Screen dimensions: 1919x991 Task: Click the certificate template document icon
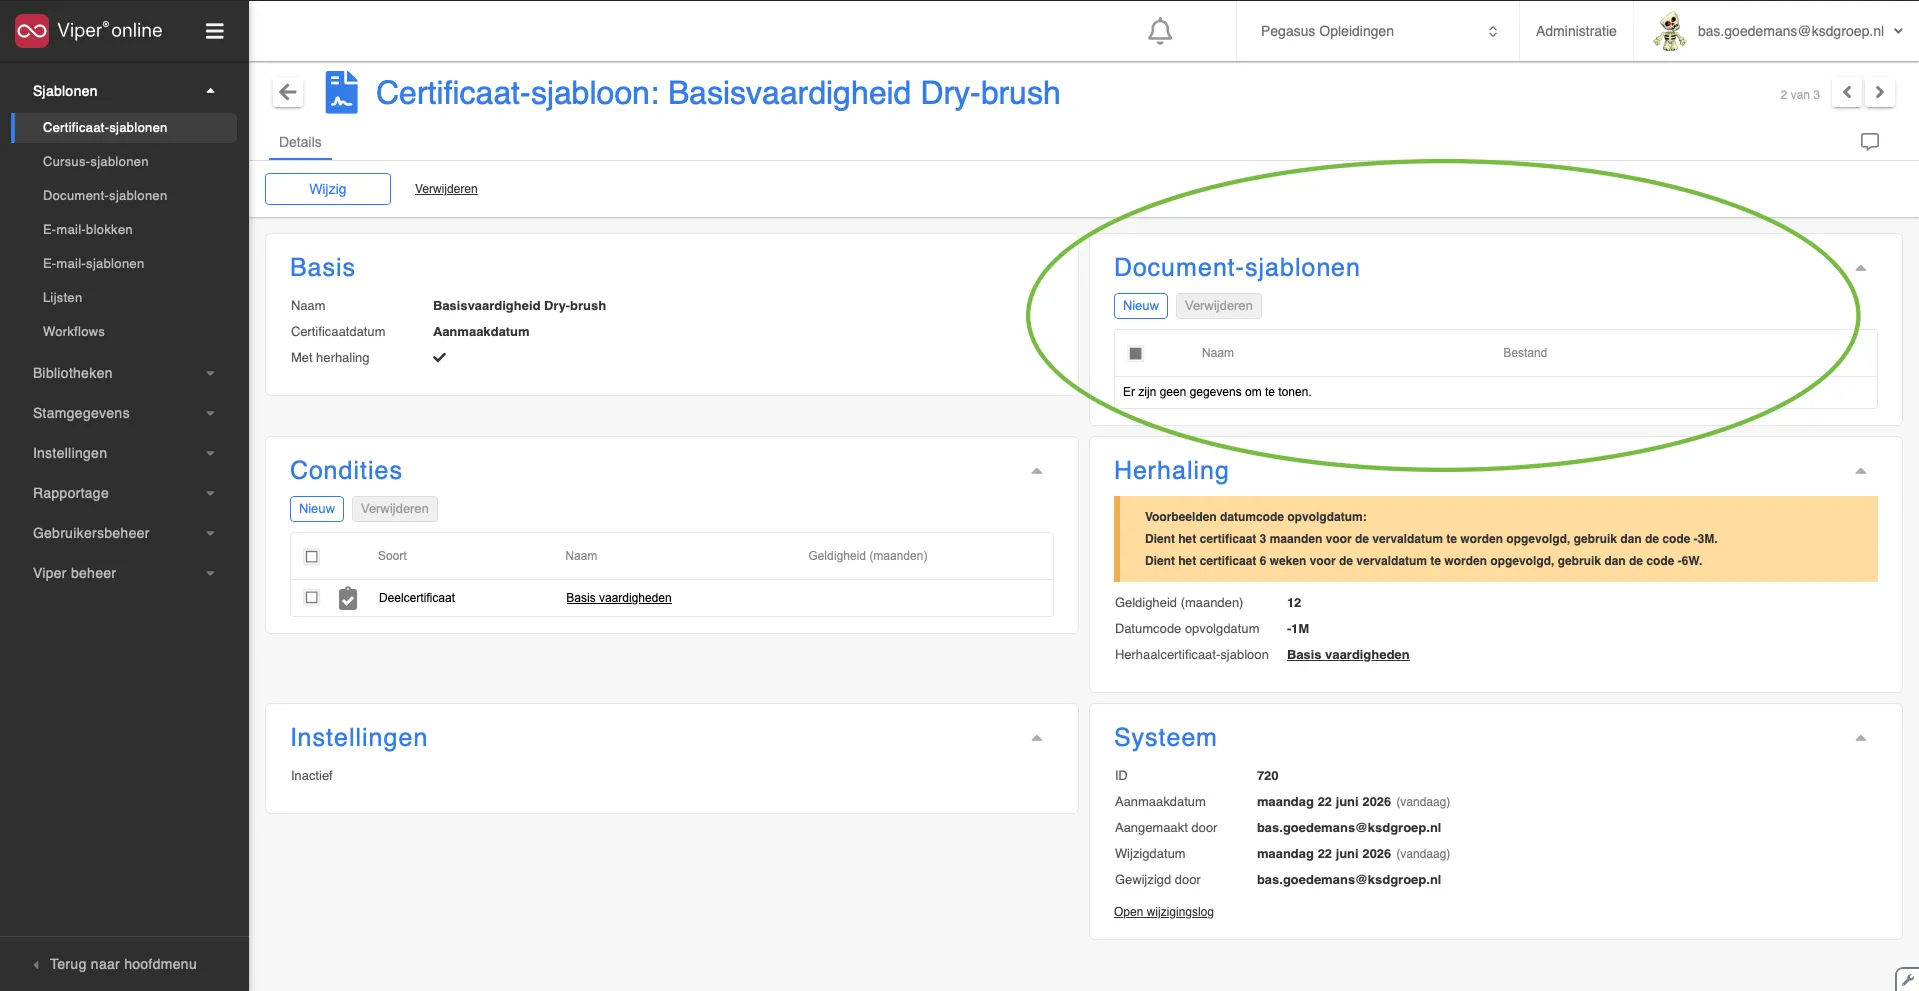342,92
